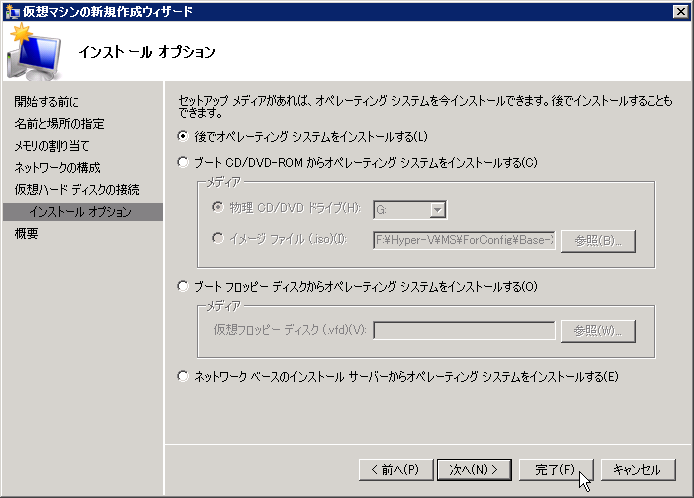The height and width of the screenshot is (498, 694).
Task: Open the 仮想ハード ディスクの接続 step
Action: (77, 189)
